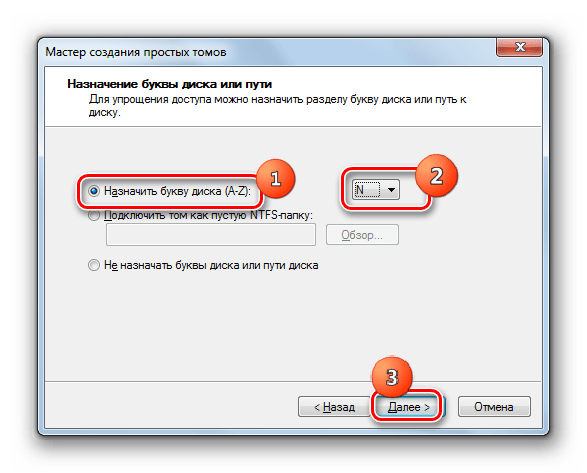Open the drive letter combo box showing N
This screenshot has height=473, width=587.
pyautogui.click(x=375, y=189)
